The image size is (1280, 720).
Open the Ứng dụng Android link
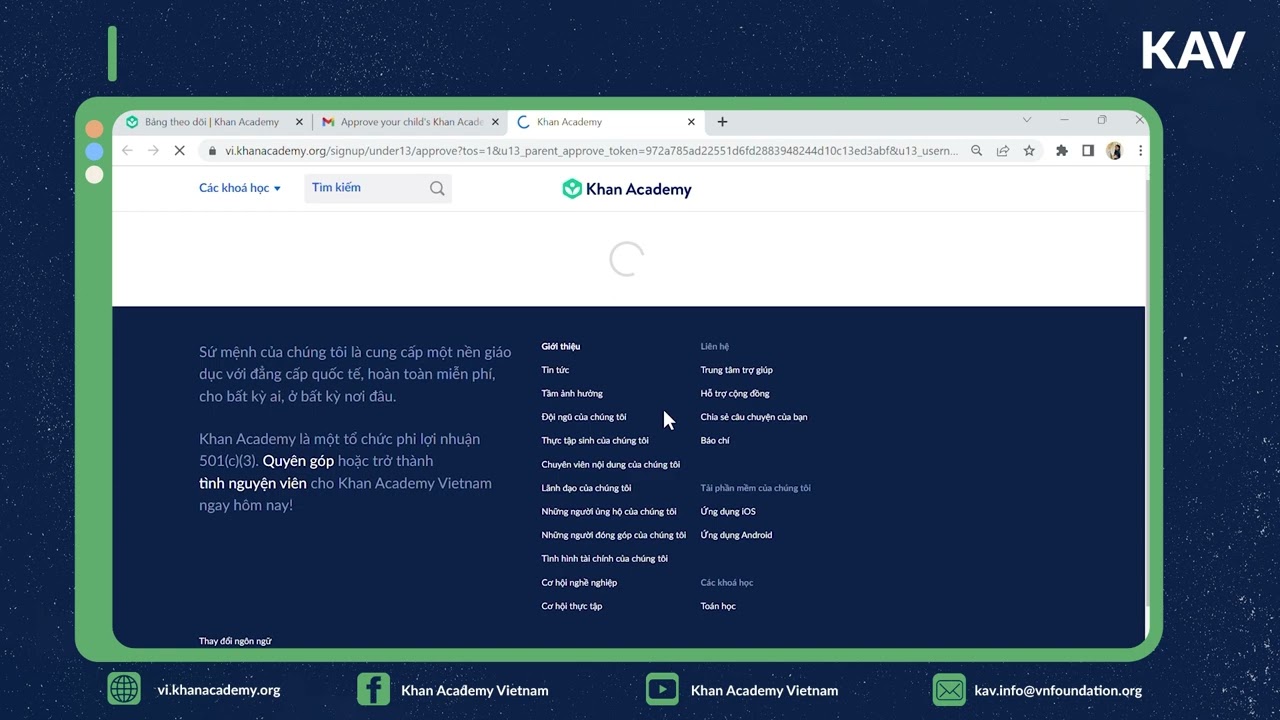(x=736, y=535)
